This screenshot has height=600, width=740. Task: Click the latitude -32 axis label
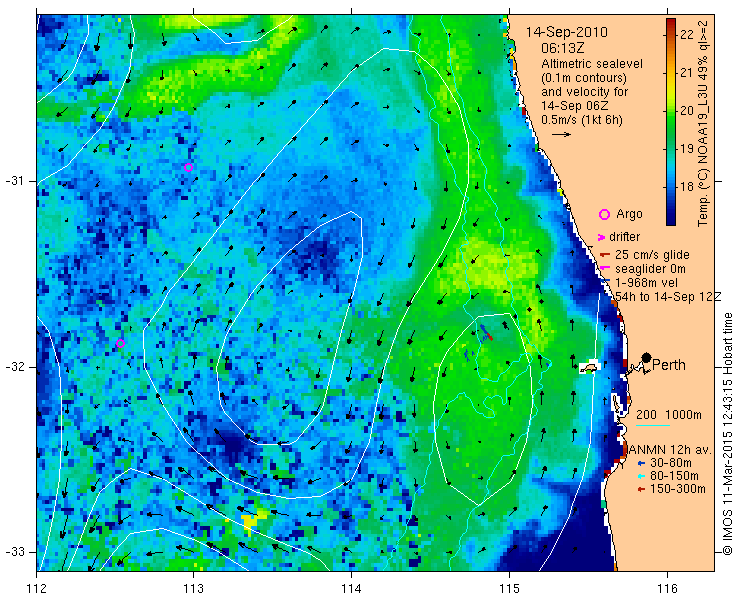point(16,367)
